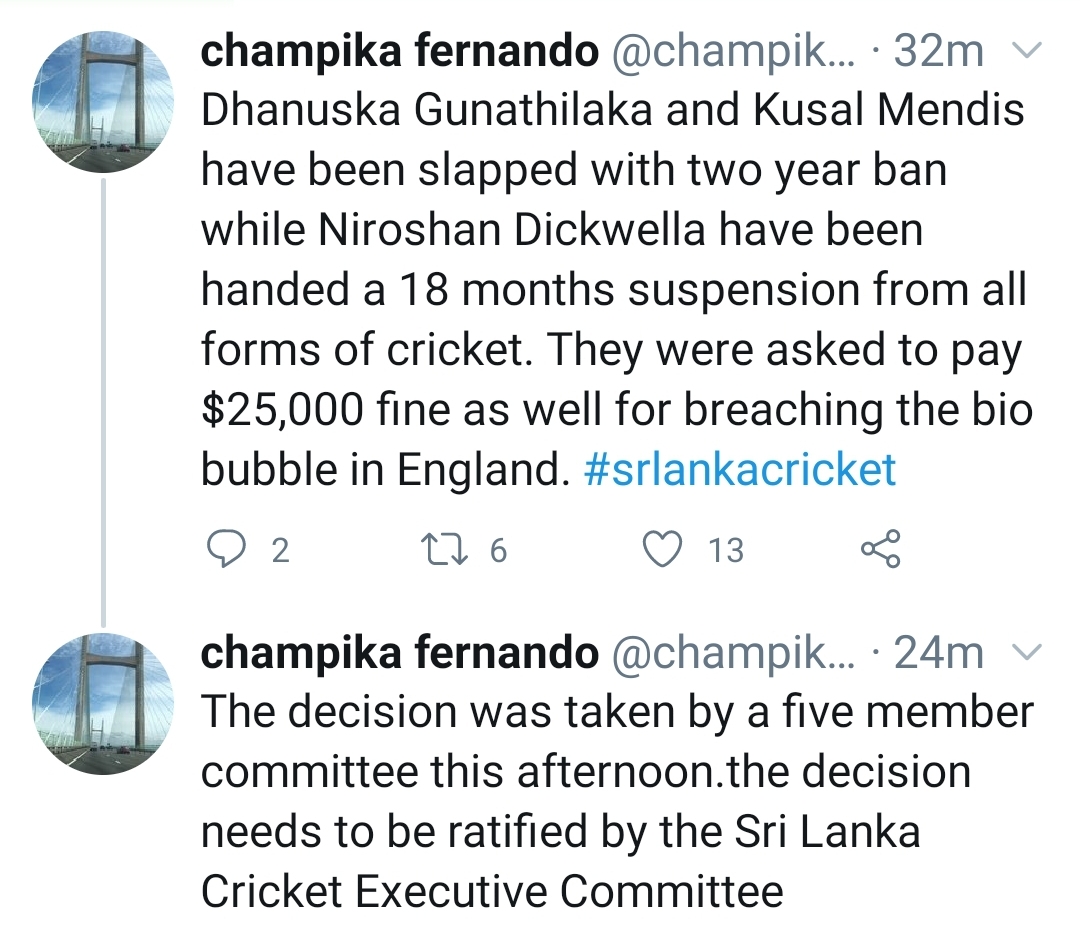Image resolution: width=1080 pixels, height=943 pixels.
Task: Open the Dhanuska Gunathilaka tweet text
Action: tap(616, 290)
